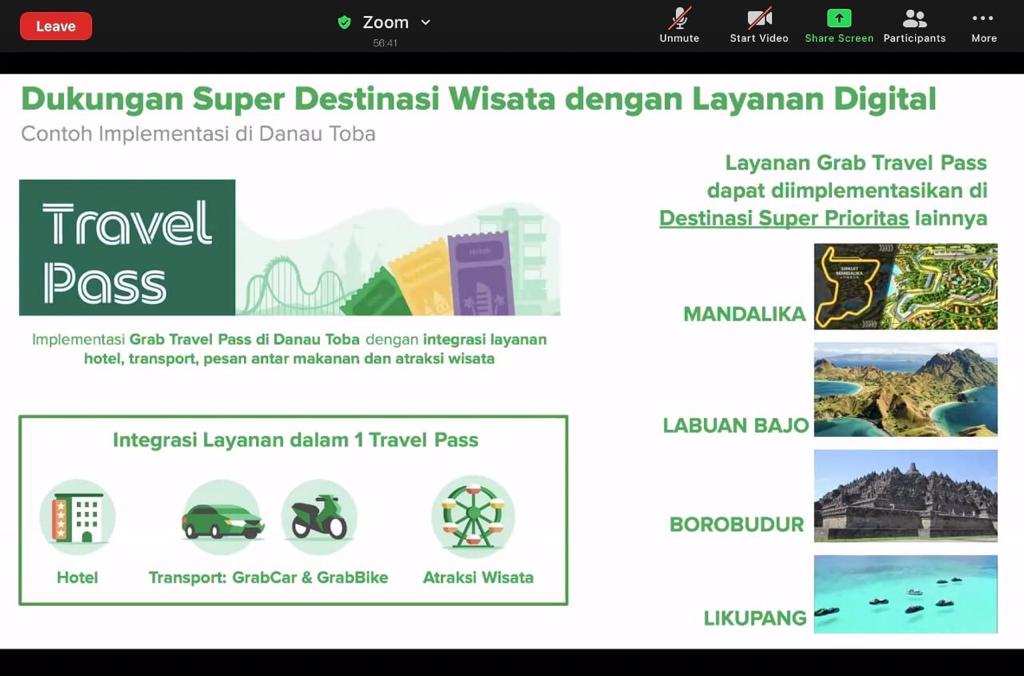Click the Likupang sea photo
The width and height of the screenshot is (1024, 676).
[x=905, y=594]
